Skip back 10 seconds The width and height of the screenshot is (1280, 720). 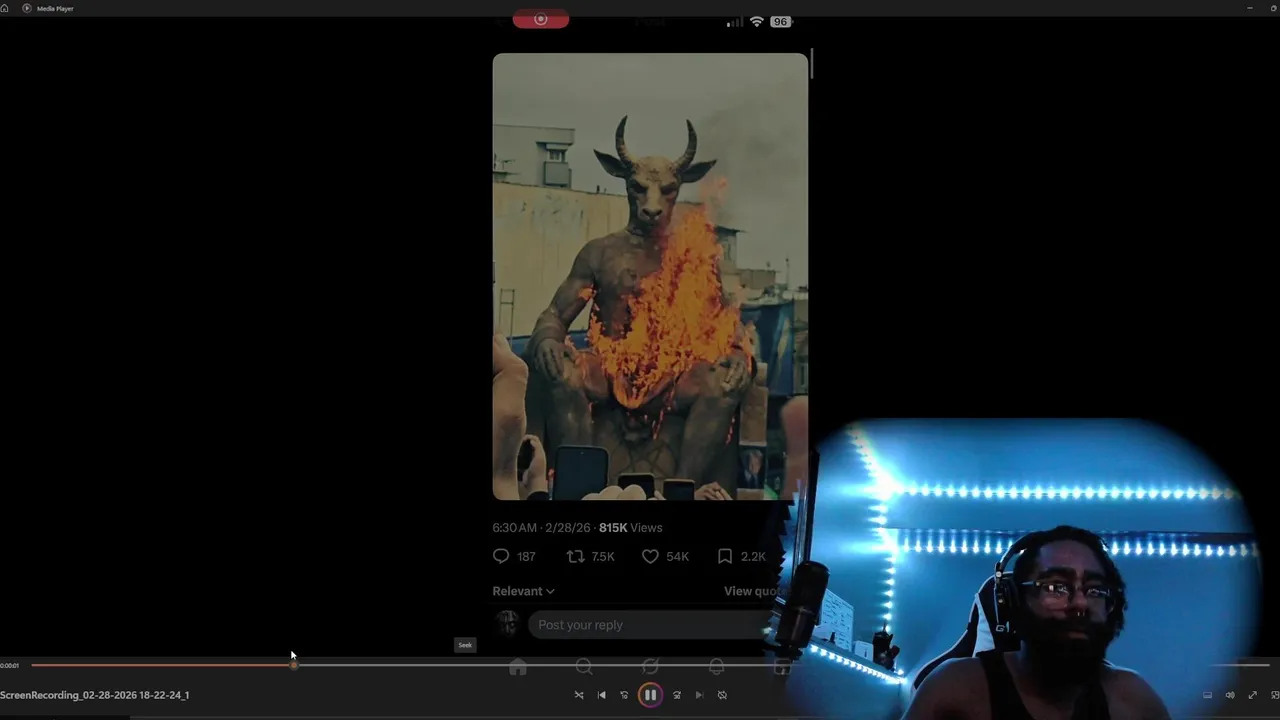[x=624, y=695]
